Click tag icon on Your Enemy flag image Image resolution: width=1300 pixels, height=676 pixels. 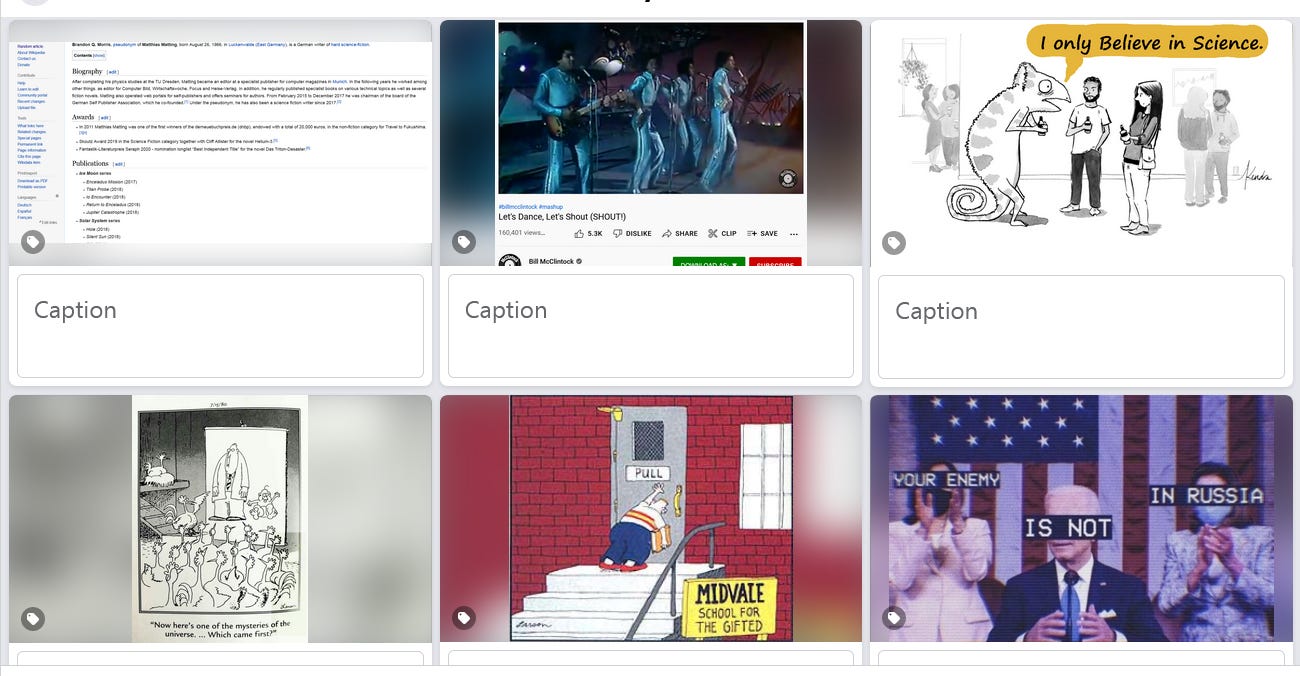[x=894, y=619]
